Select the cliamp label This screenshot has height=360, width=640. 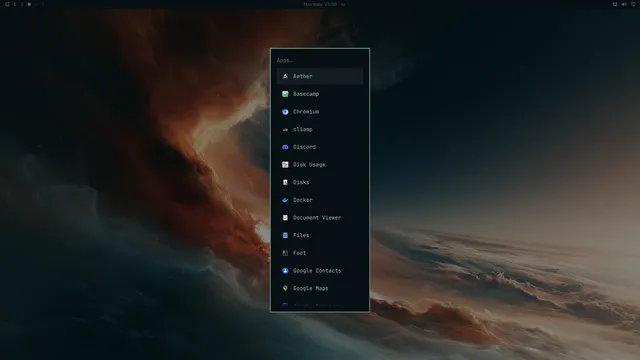pyautogui.click(x=303, y=129)
